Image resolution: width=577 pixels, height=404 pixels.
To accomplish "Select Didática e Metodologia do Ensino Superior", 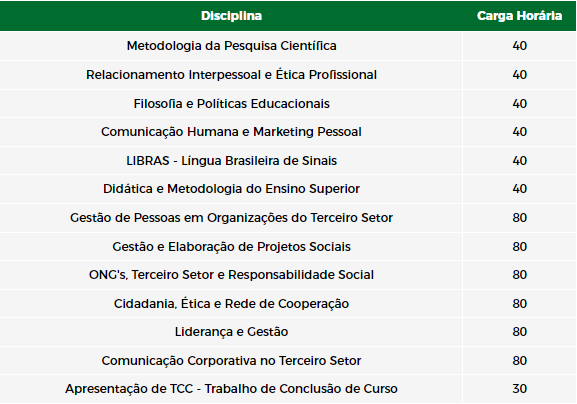I will point(231,189).
